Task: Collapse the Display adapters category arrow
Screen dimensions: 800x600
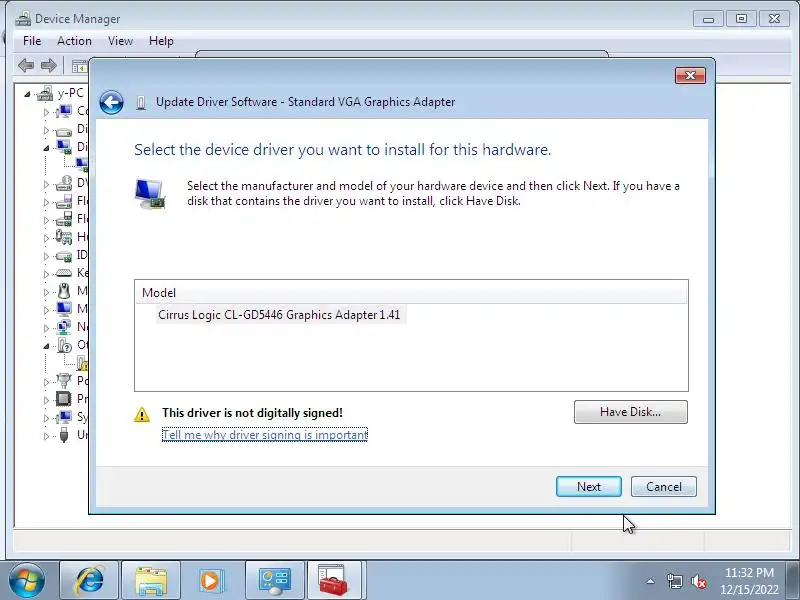Action: [x=46, y=148]
